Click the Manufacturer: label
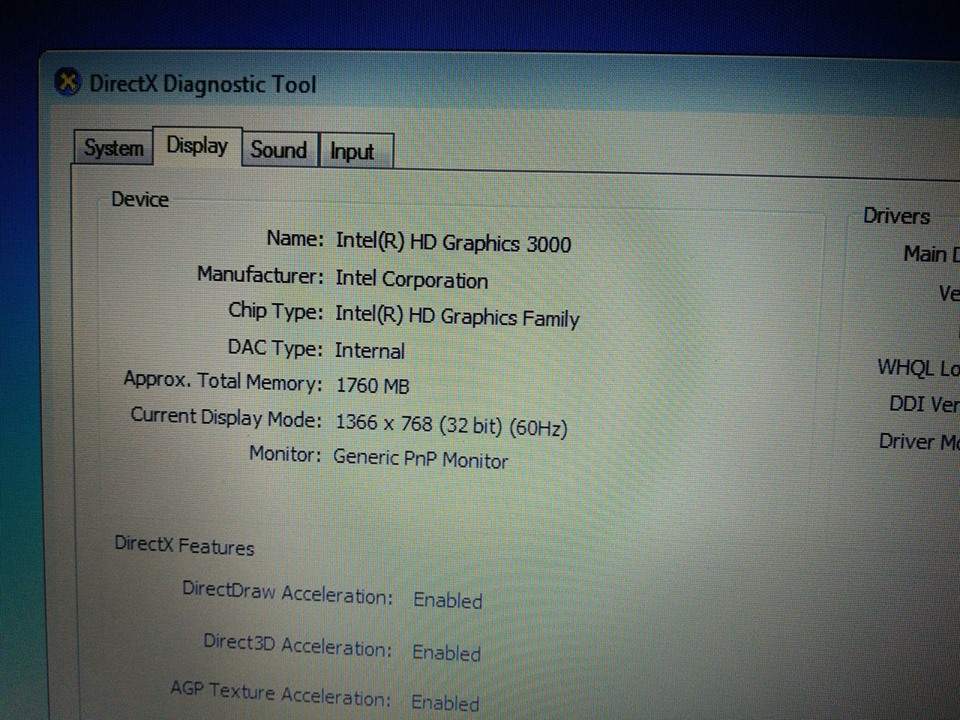 (260, 275)
